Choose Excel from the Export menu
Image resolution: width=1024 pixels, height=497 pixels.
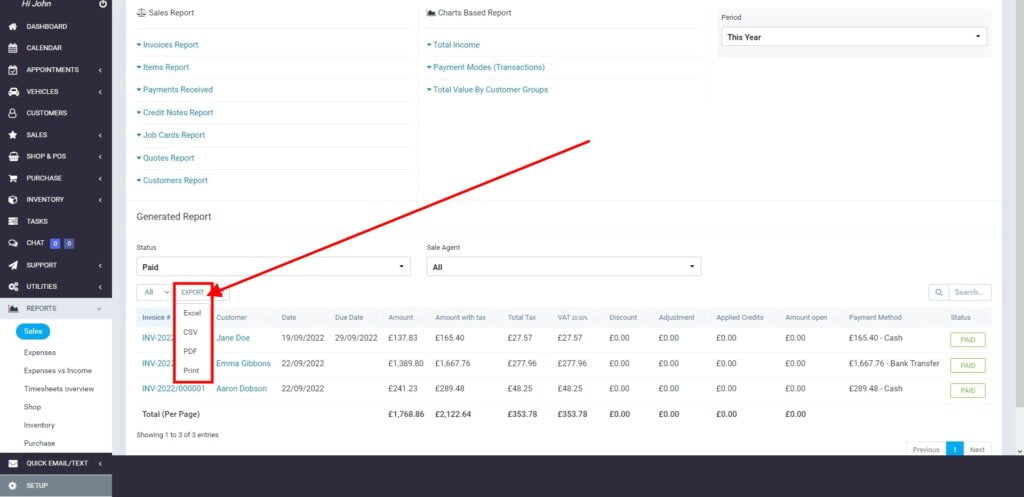point(192,313)
